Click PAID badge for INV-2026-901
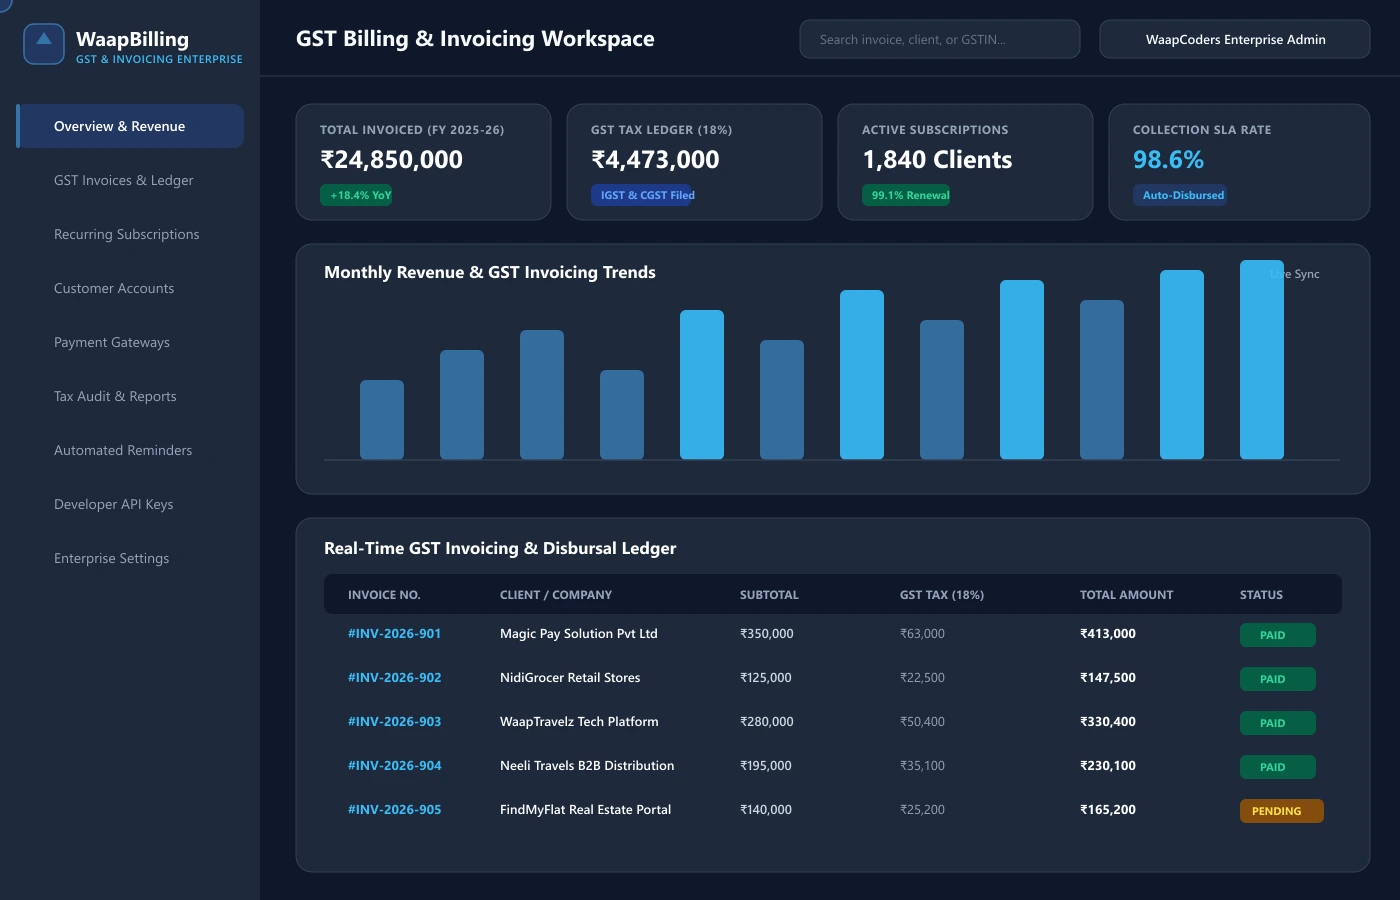Image resolution: width=1400 pixels, height=900 pixels. click(1278, 635)
